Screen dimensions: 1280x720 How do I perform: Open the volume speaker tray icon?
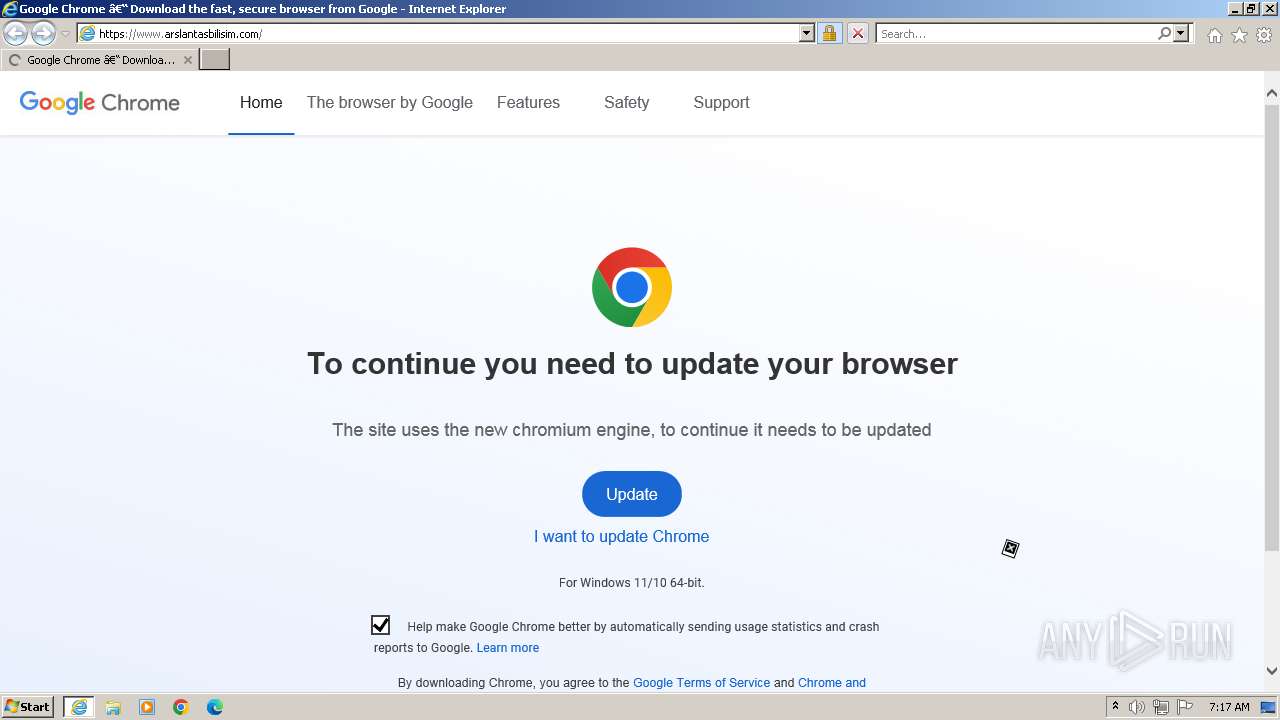click(x=1137, y=707)
